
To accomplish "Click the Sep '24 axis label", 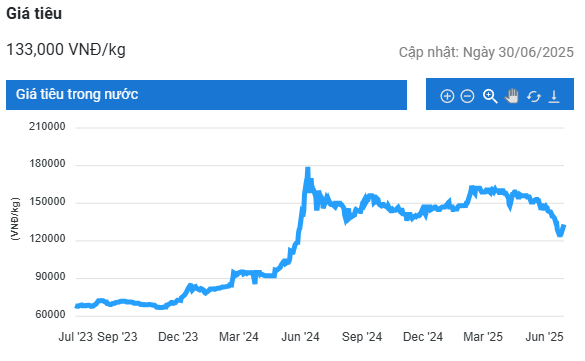I will coord(362,337).
